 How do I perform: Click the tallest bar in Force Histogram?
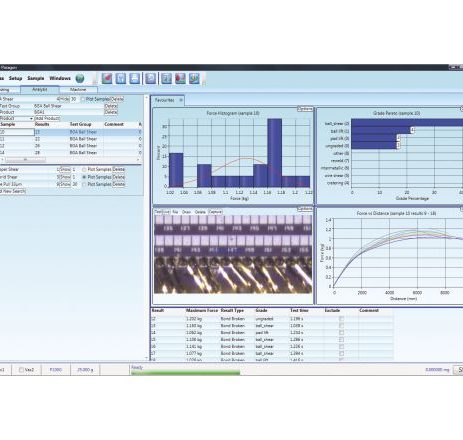tap(274, 153)
